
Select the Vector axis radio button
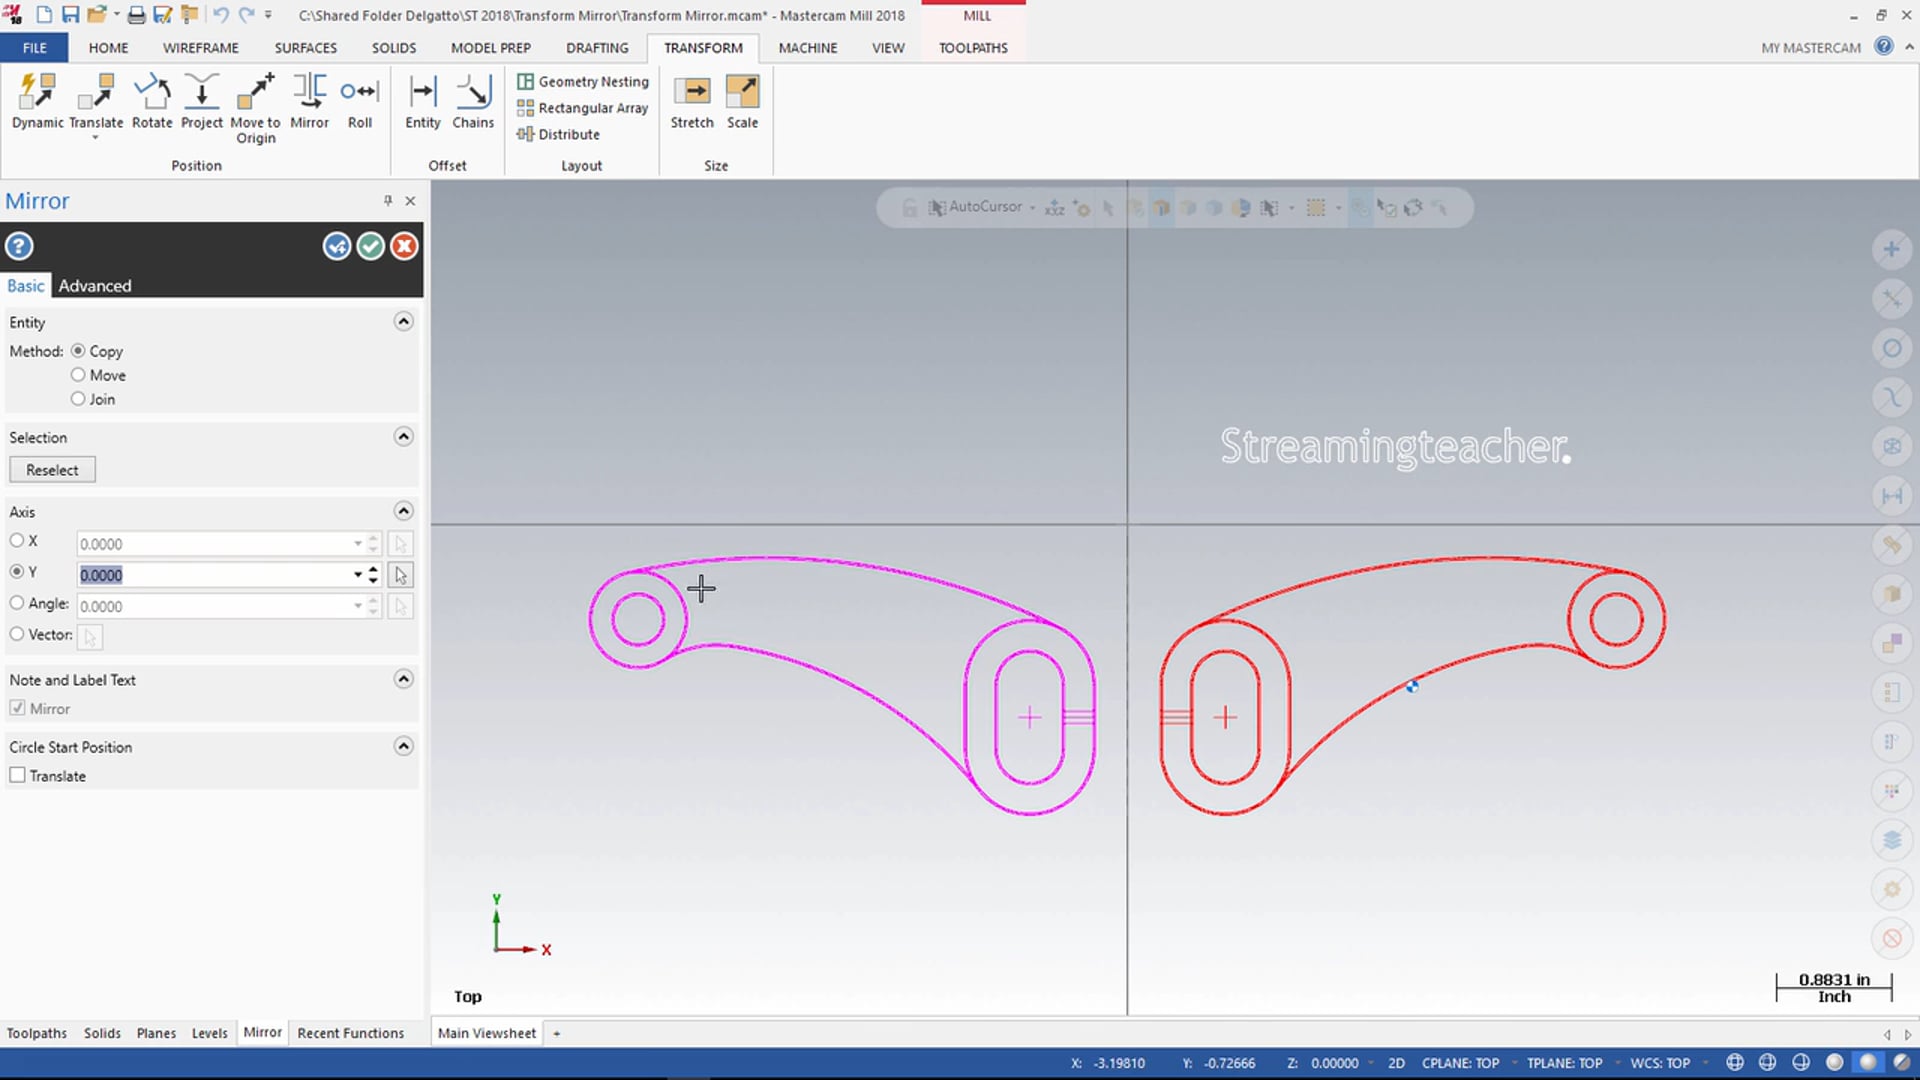17,634
